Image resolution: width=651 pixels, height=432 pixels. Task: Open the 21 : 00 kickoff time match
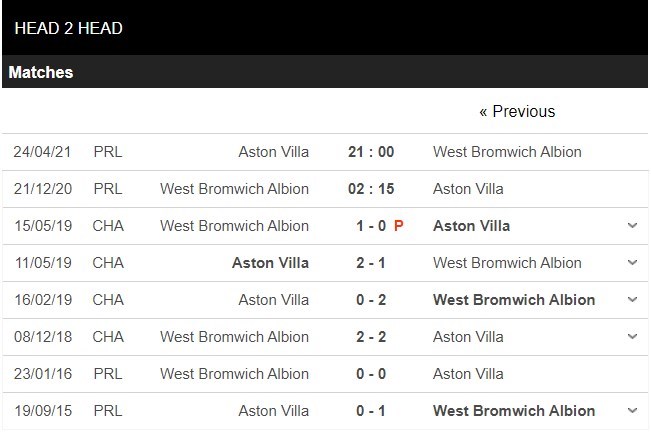pyautogui.click(x=369, y=152)
